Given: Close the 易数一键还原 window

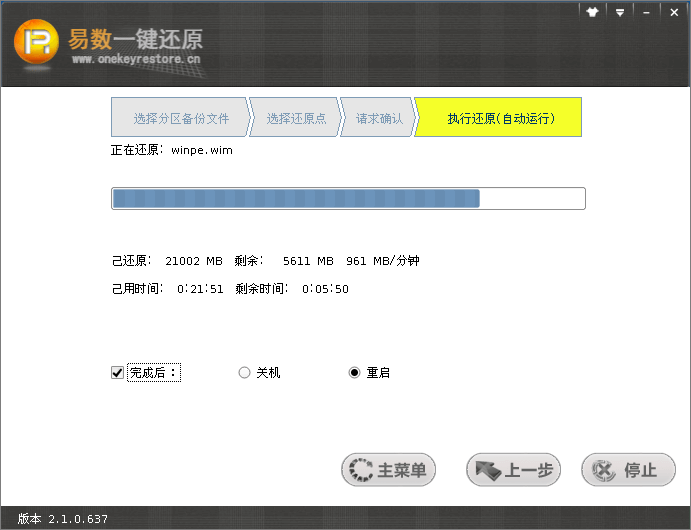Looking at the screenshot, I should click(x=671, y=12).
